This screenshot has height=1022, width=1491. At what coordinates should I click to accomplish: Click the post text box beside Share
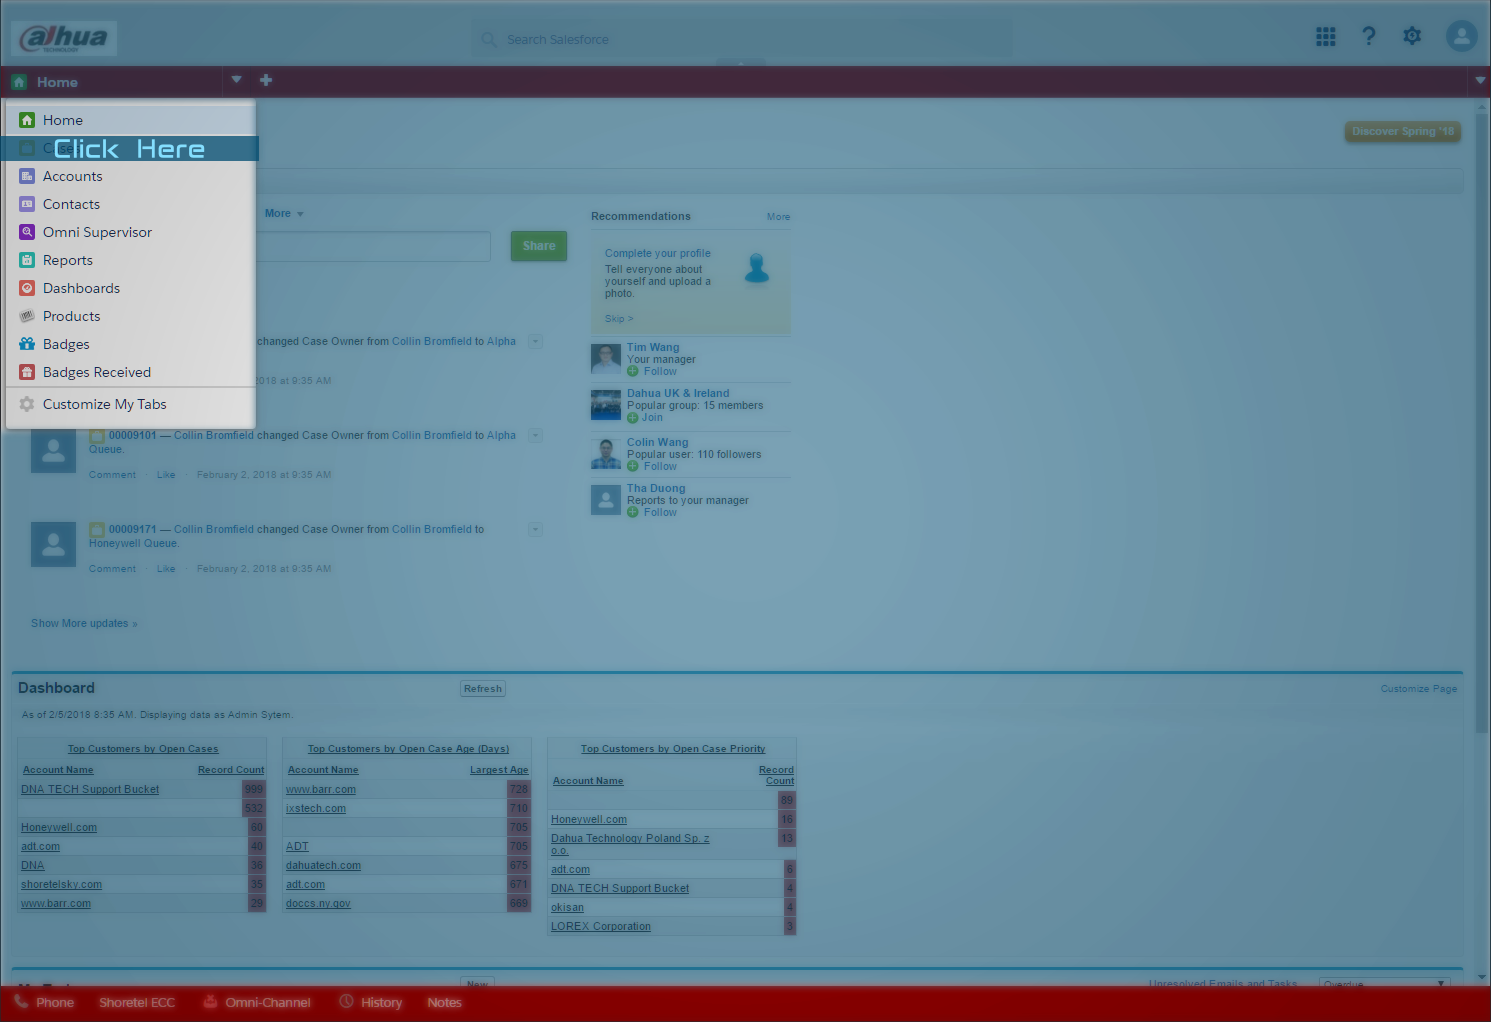pos(373,247)
